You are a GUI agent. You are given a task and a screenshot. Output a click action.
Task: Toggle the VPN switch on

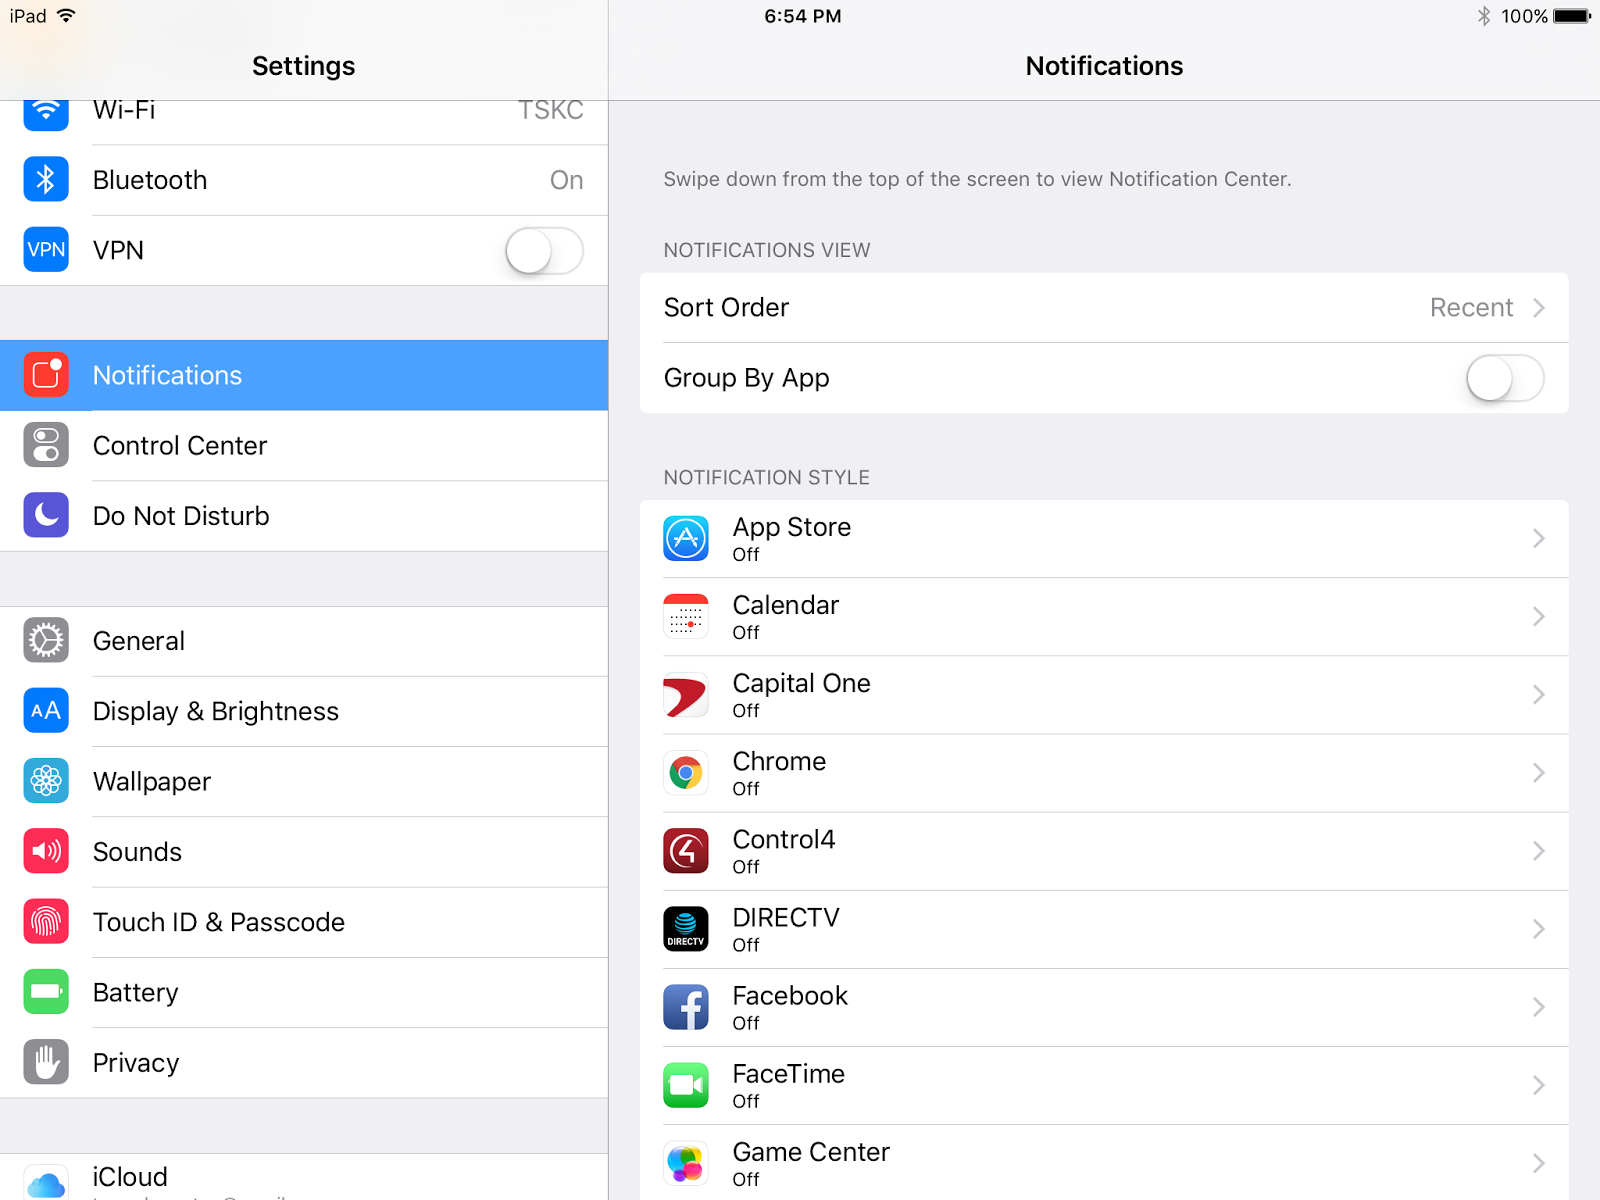(x=544, y=250)
